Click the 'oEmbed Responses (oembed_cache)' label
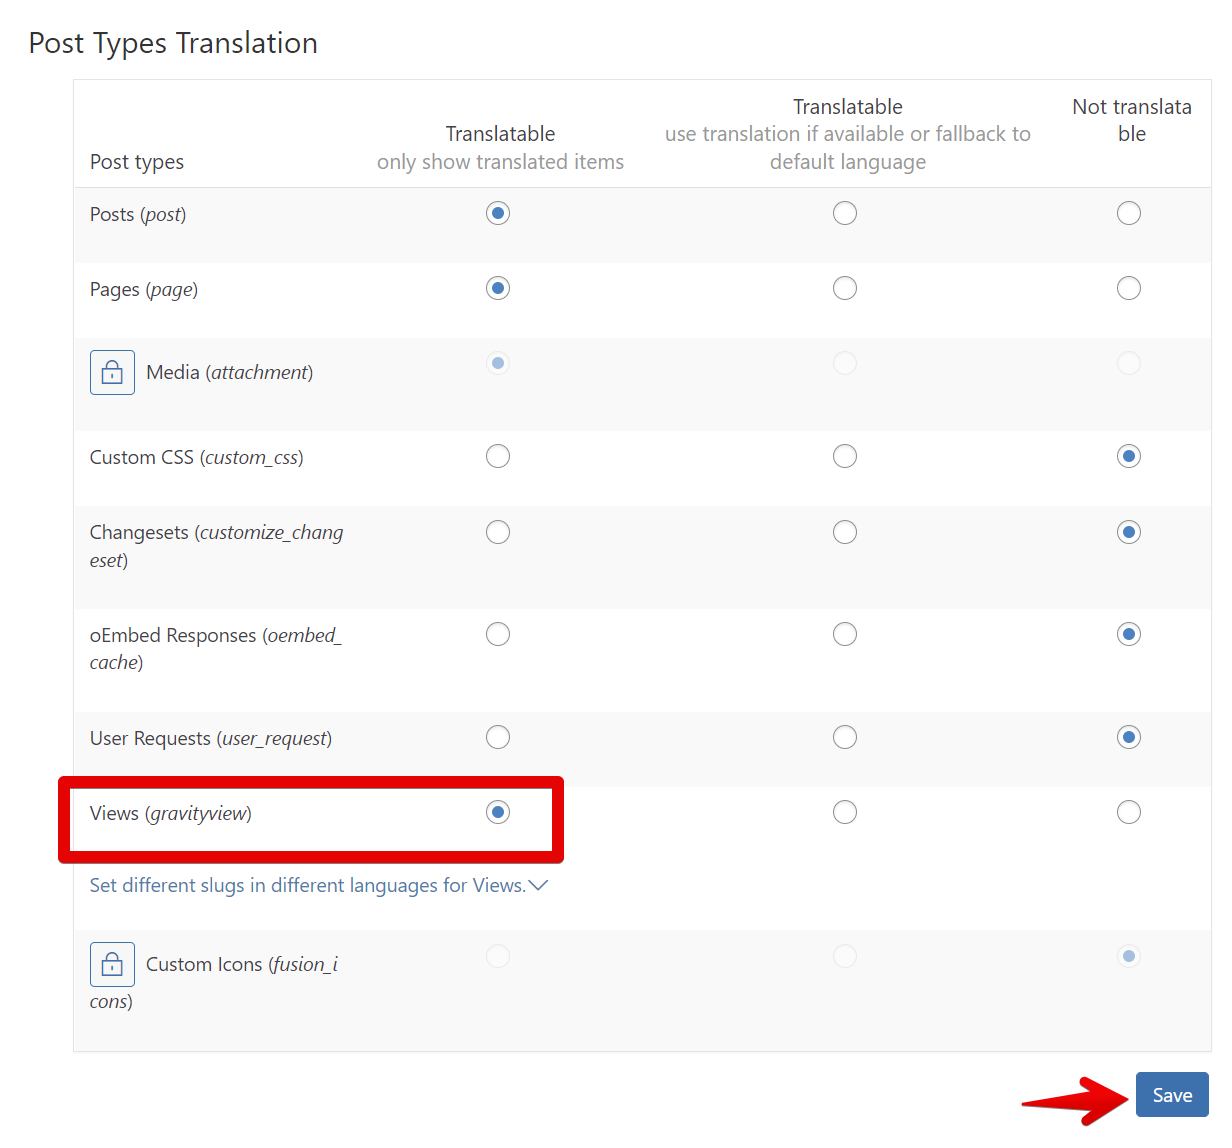 pos(216,649)
